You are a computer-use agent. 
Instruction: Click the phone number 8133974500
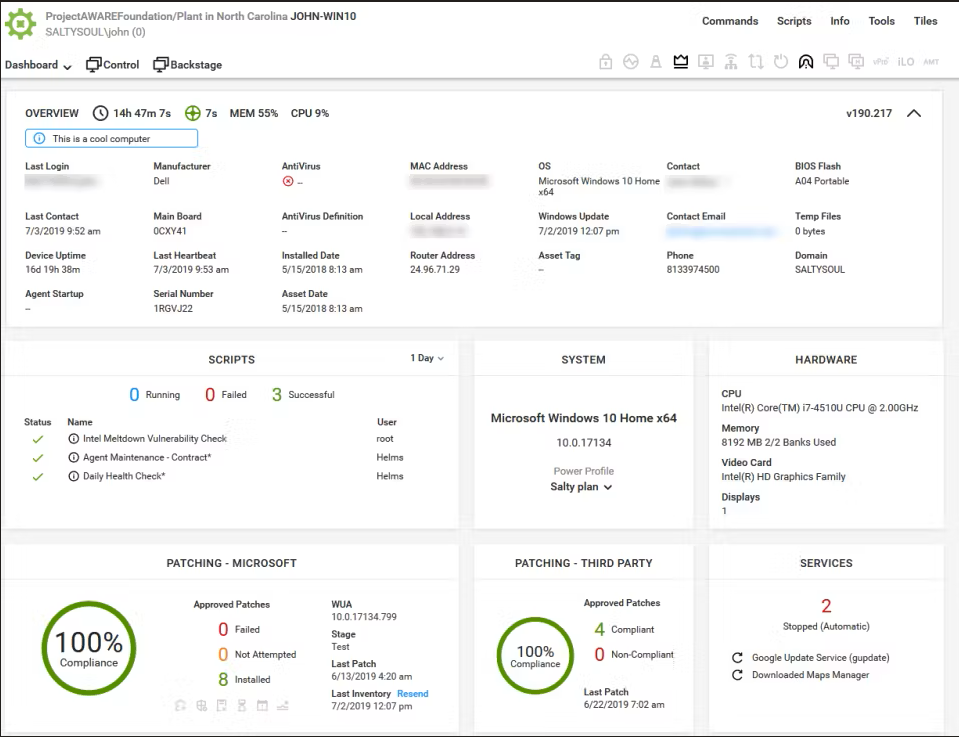(x=693, y=269)
